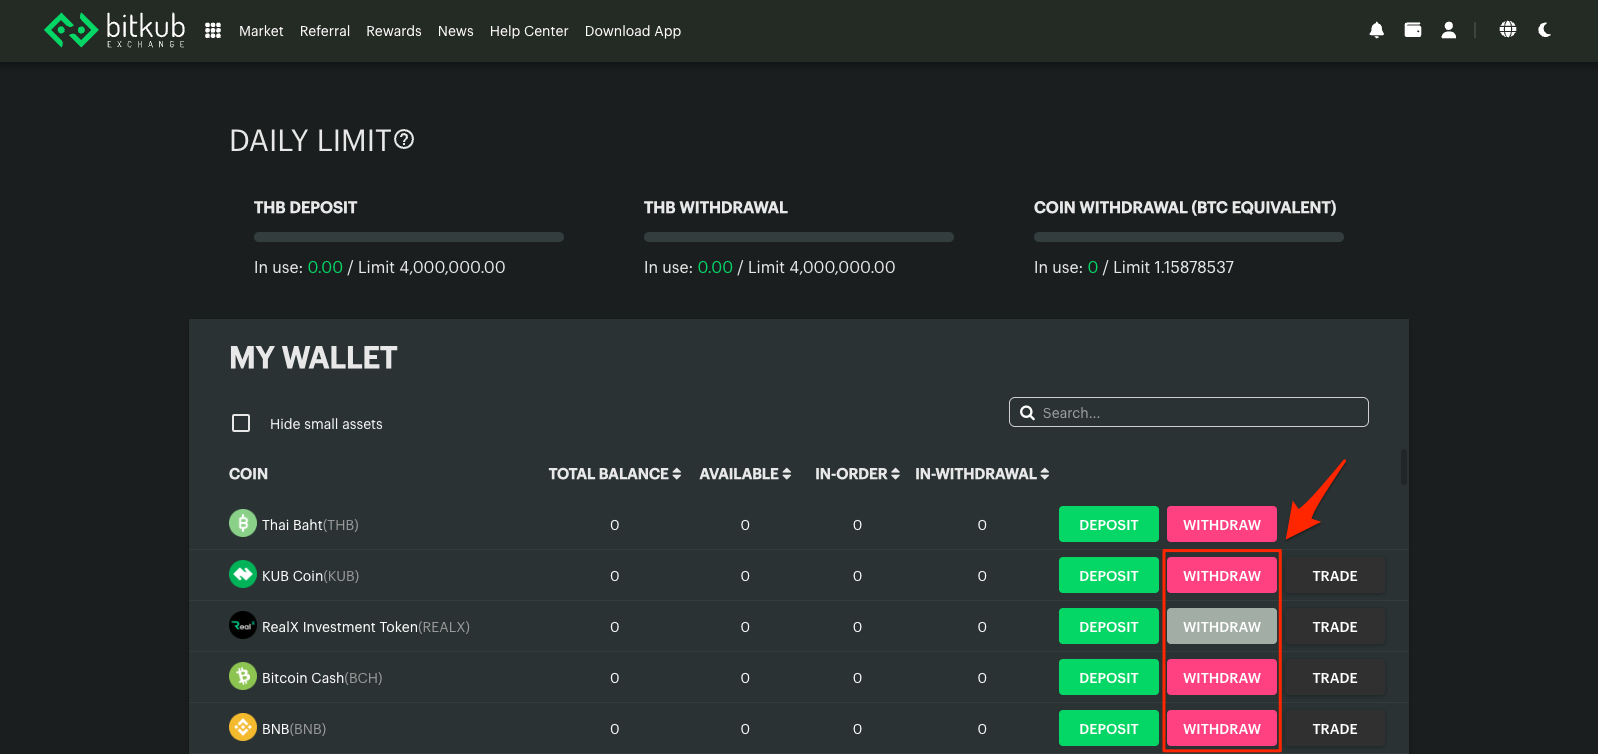
Task: Click the KUB Coin(KUB) name
Action: (310, 576)
